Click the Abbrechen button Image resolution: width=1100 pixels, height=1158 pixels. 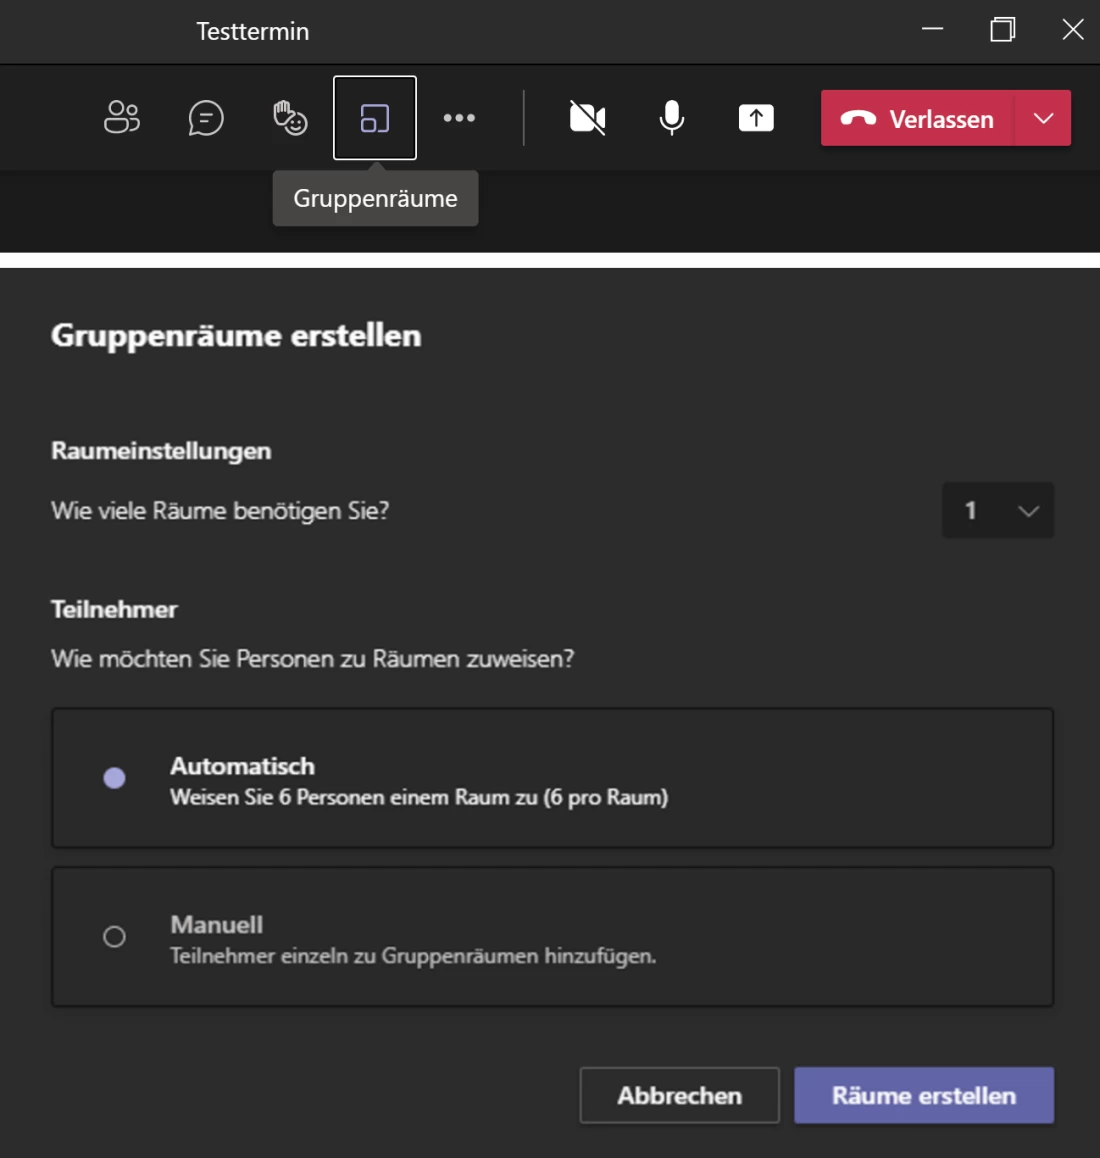pyautogui.click(x=679, y=1095)
